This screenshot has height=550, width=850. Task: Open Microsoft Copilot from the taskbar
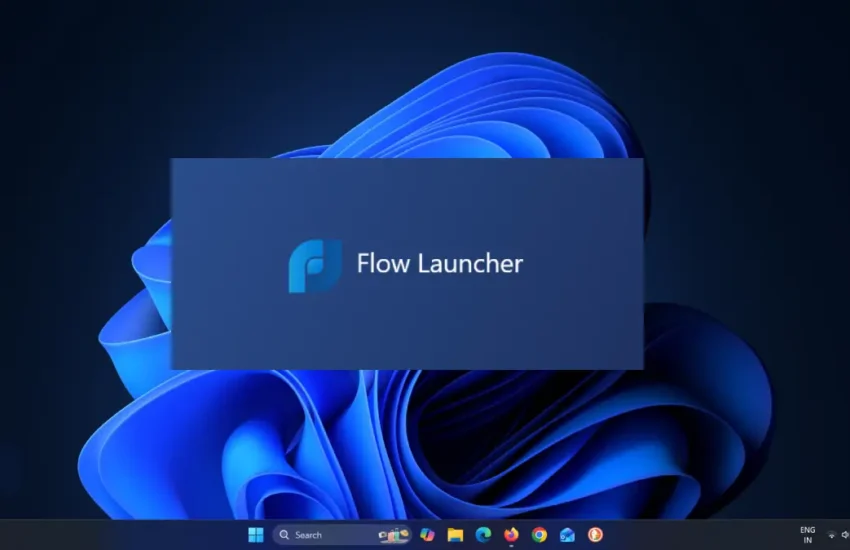pos(427,535)
